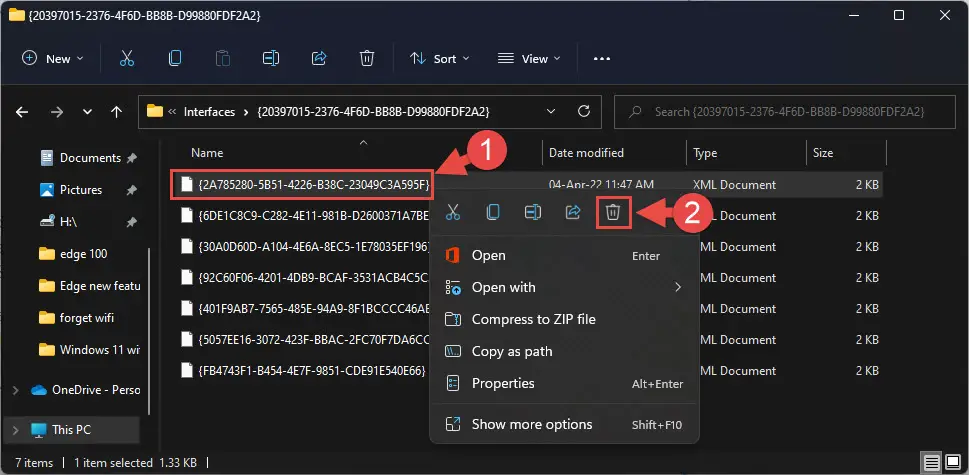Viewport: 969px width, 475px height.
Task: Open the View dropdown menu
Action: [529, 59]
